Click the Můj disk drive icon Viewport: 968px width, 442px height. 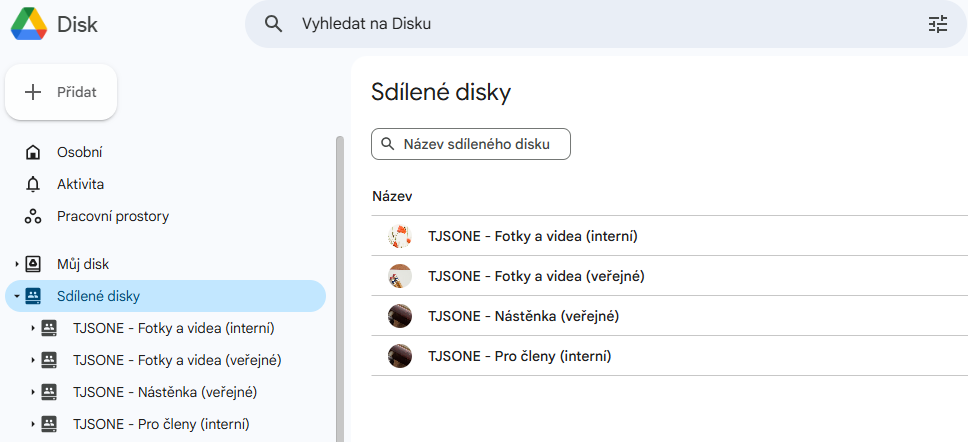click(x=33, y=264)
